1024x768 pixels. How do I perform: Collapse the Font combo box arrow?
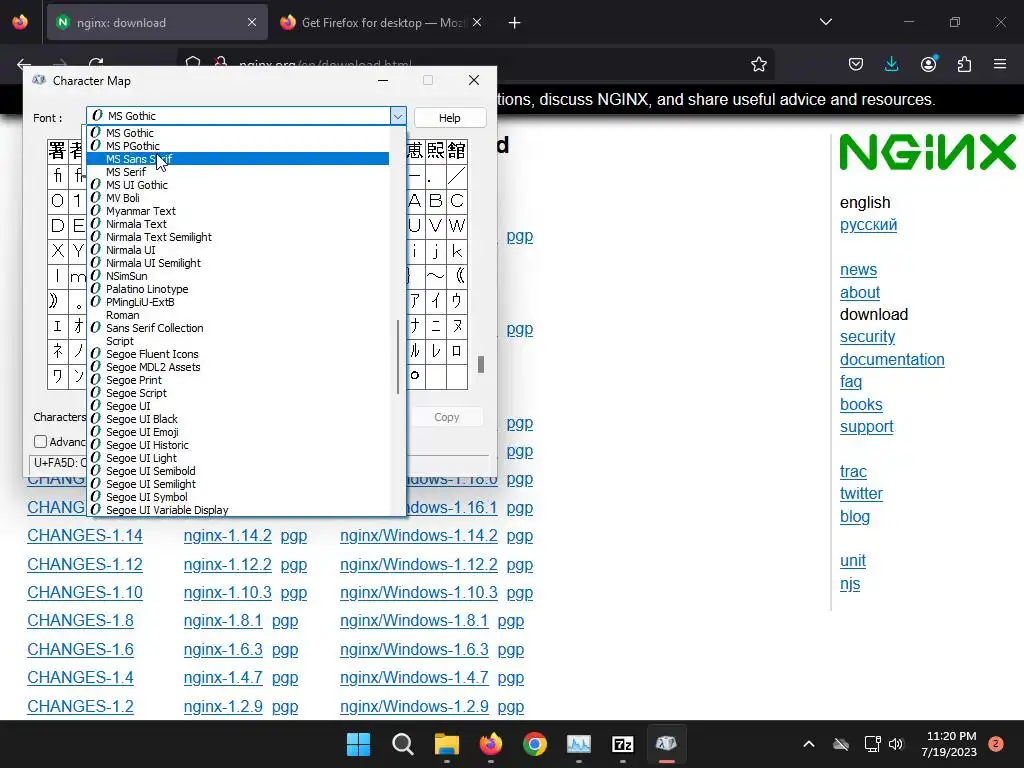[398, 116]
